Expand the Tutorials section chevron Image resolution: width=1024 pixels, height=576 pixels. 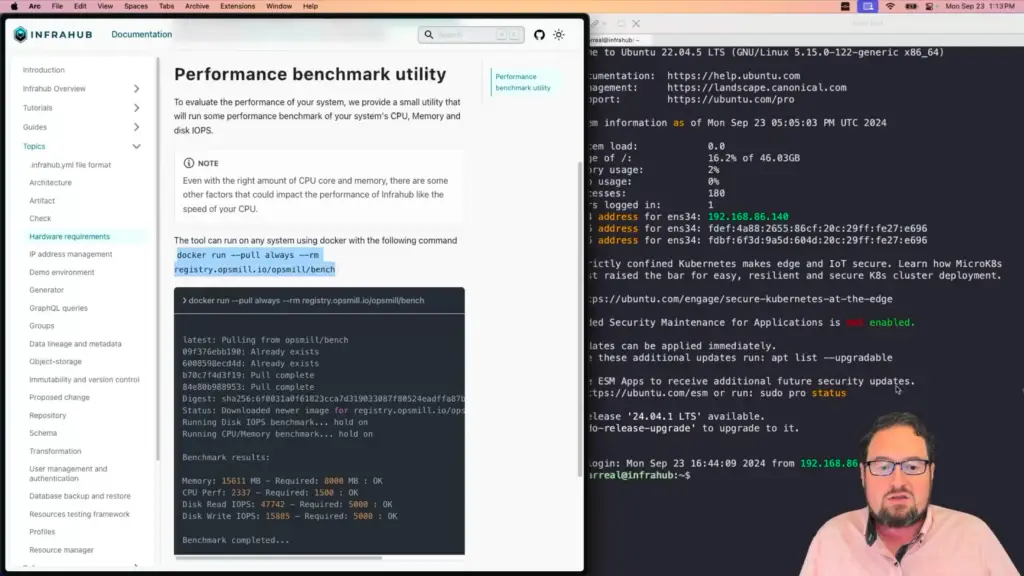tap(136, 108)
